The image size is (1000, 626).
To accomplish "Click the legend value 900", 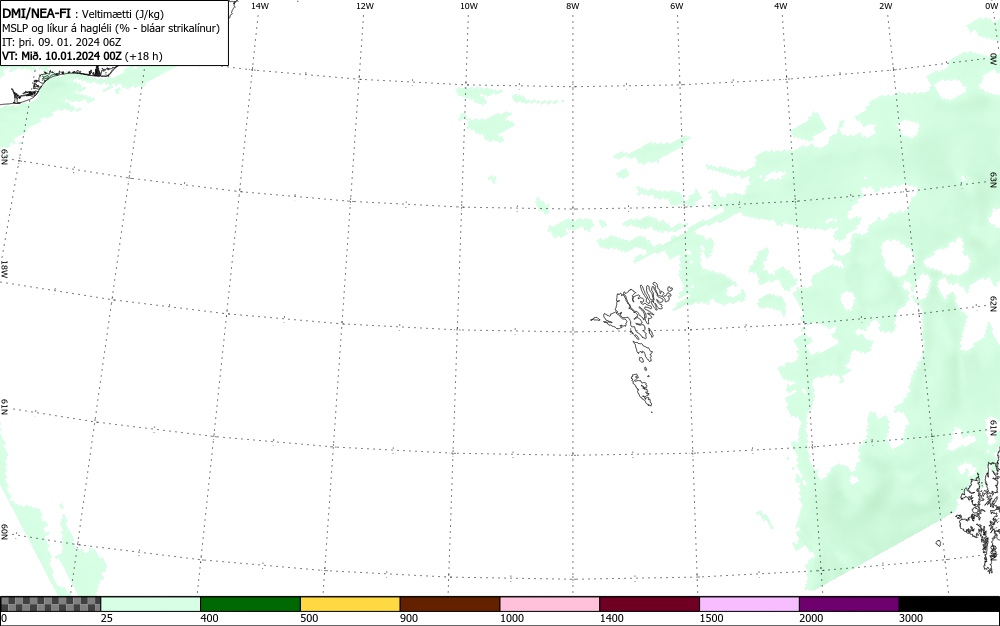I will point(409,618).
